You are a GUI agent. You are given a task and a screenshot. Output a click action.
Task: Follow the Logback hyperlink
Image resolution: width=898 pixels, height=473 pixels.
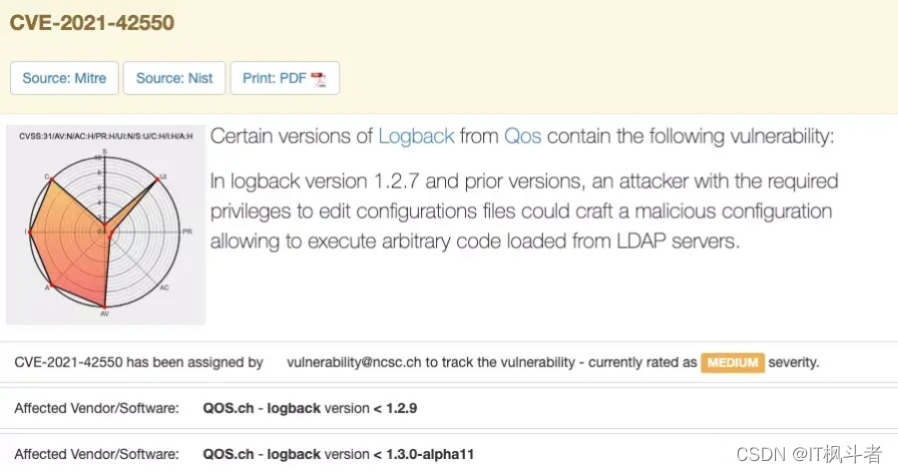coord(416,136)
